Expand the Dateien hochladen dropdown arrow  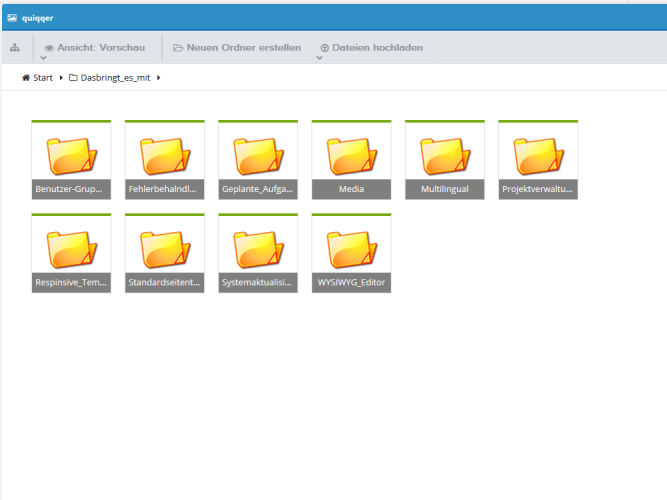(x=319, y=59)
